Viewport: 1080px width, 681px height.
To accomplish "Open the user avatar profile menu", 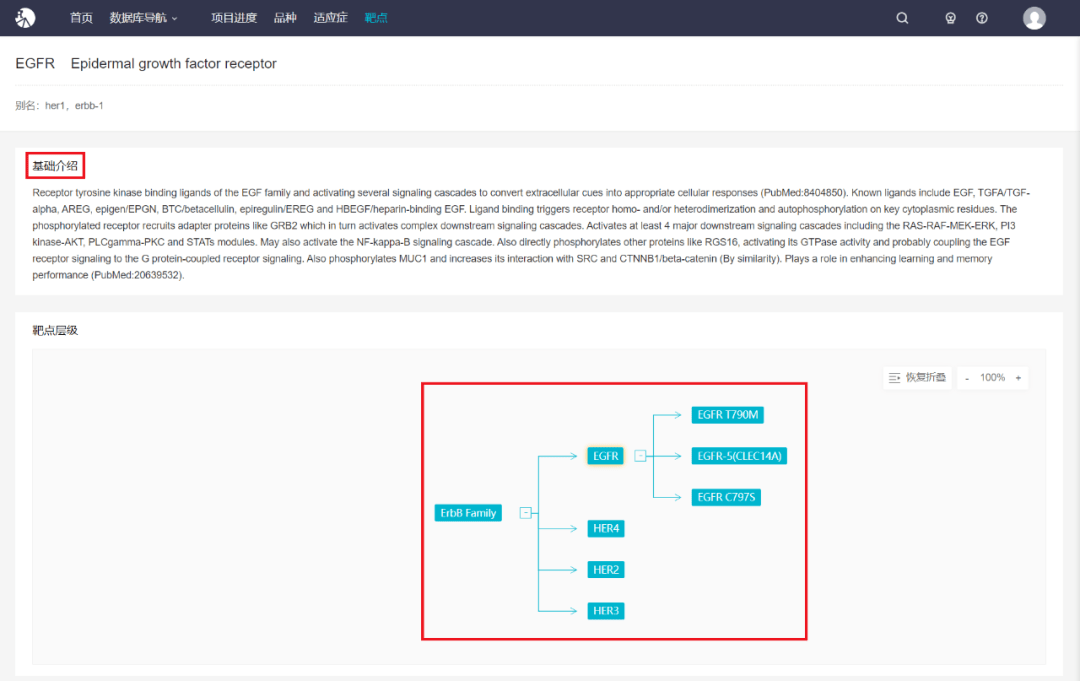I will [x=1034, y=19].
